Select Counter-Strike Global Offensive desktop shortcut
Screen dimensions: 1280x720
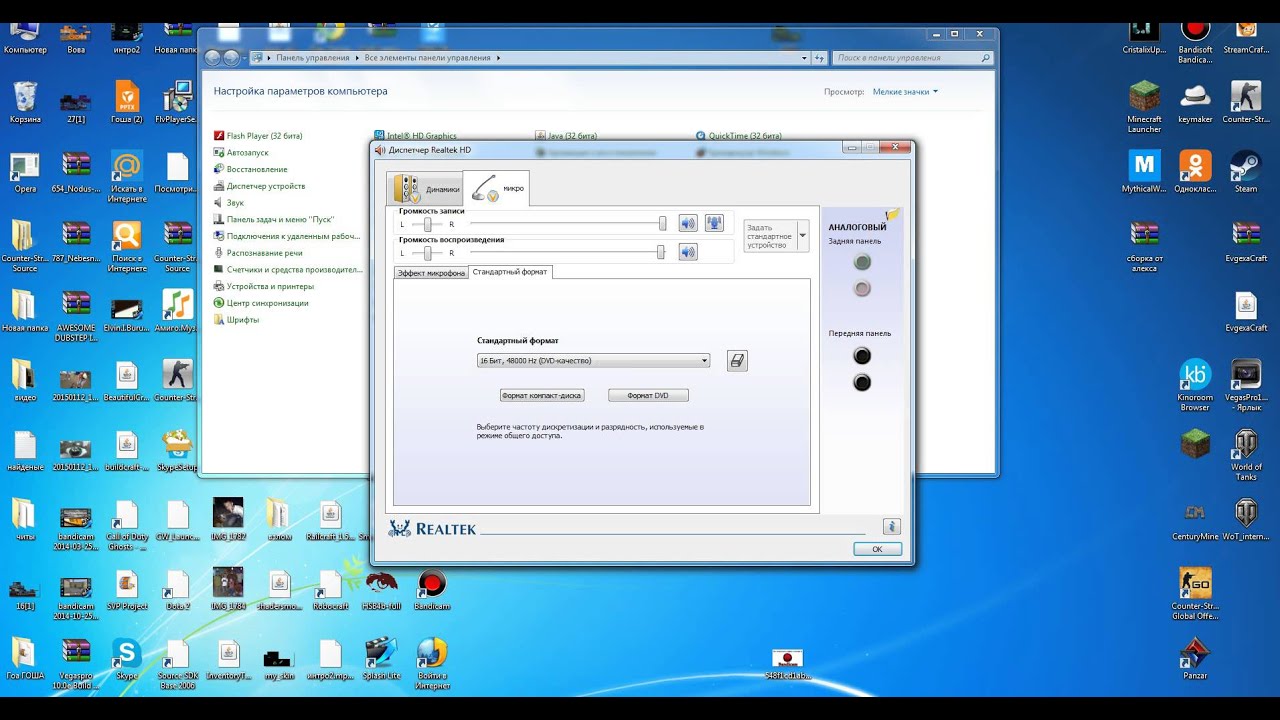1195,593
